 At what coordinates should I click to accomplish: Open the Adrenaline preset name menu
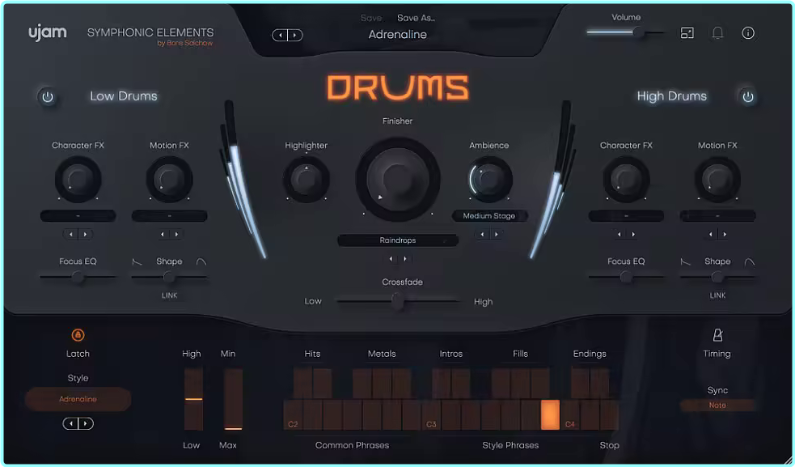click(x=398, y=34)
